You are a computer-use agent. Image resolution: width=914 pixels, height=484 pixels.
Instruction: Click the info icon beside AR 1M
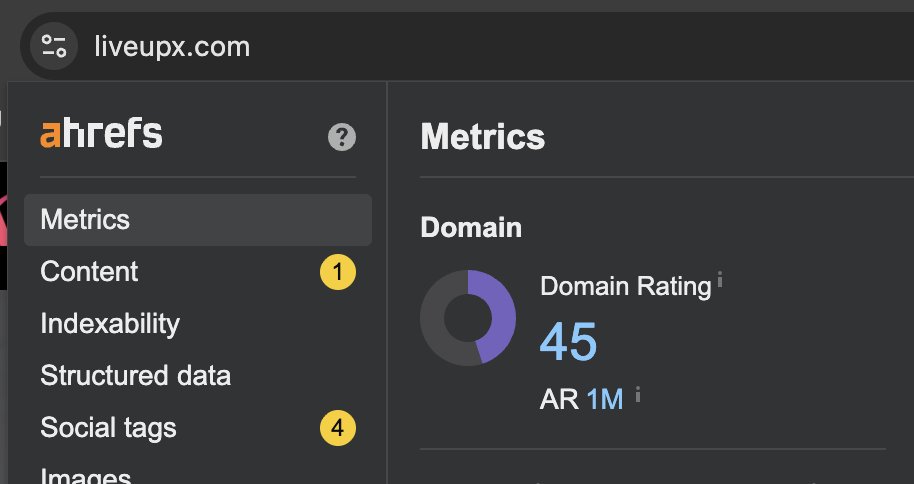[x=638, y=395]
